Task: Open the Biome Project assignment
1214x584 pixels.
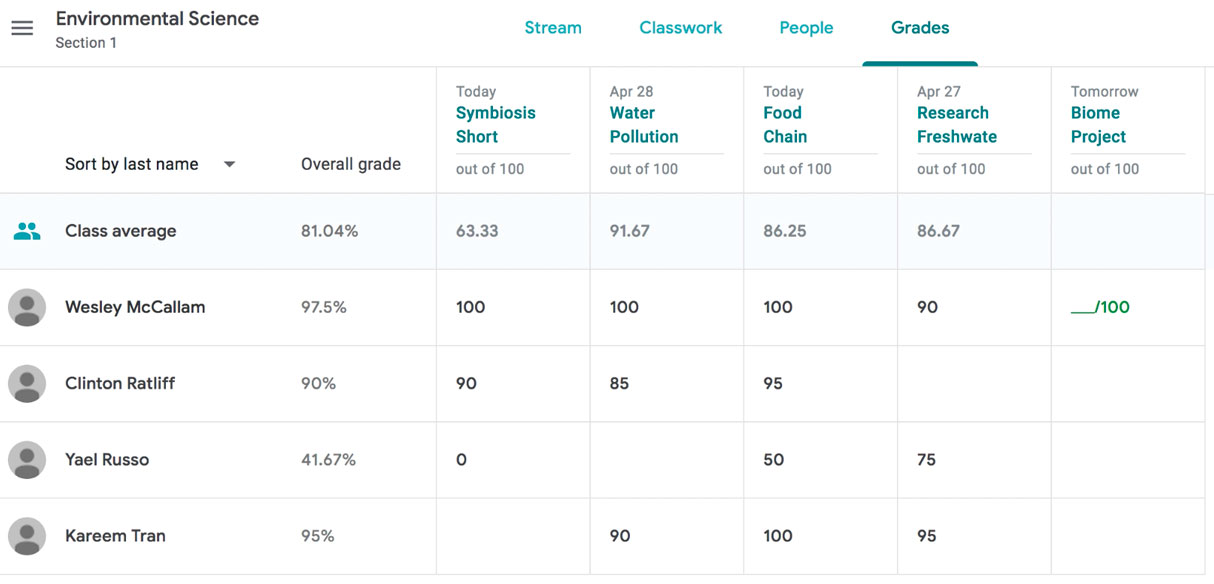Action: point(1099,123)
